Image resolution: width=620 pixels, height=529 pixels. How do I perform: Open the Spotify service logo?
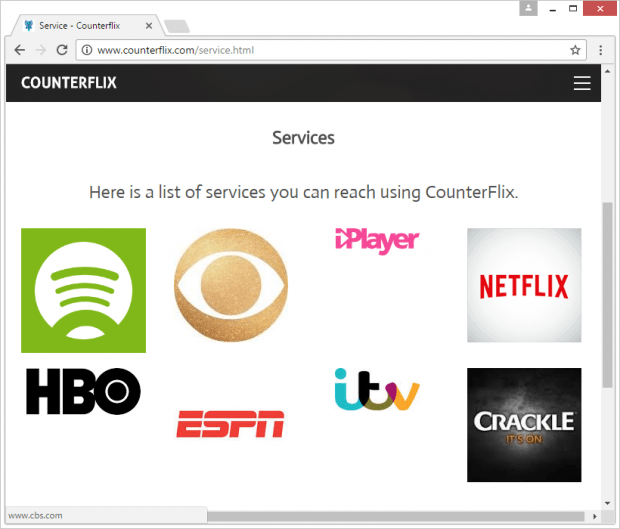pos(83,290)
